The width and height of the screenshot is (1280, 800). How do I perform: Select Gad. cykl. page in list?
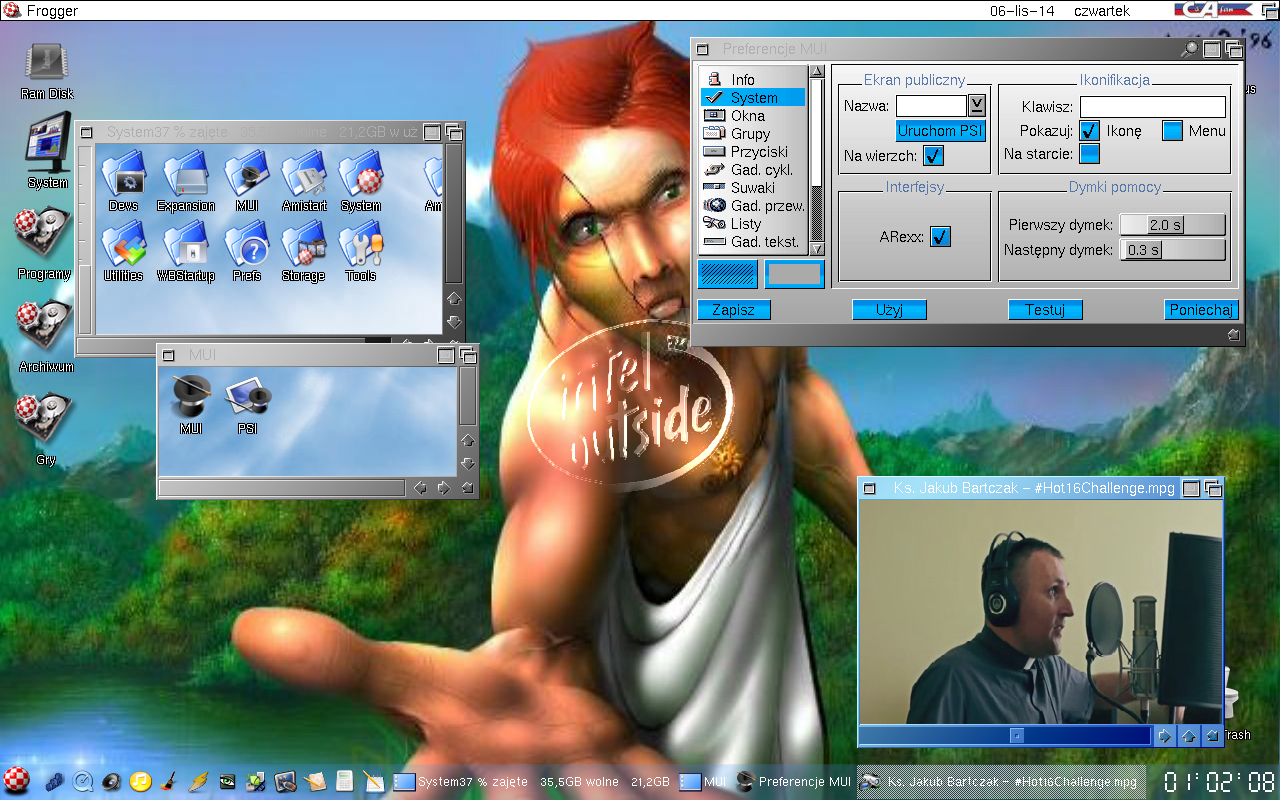754,169
